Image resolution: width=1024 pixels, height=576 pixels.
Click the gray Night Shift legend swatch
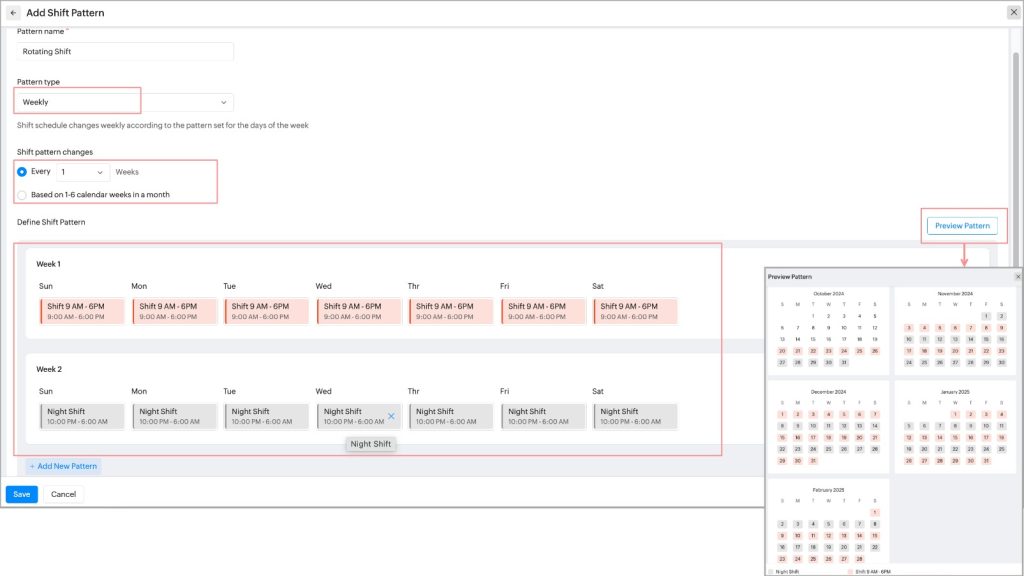click(770, 571)
